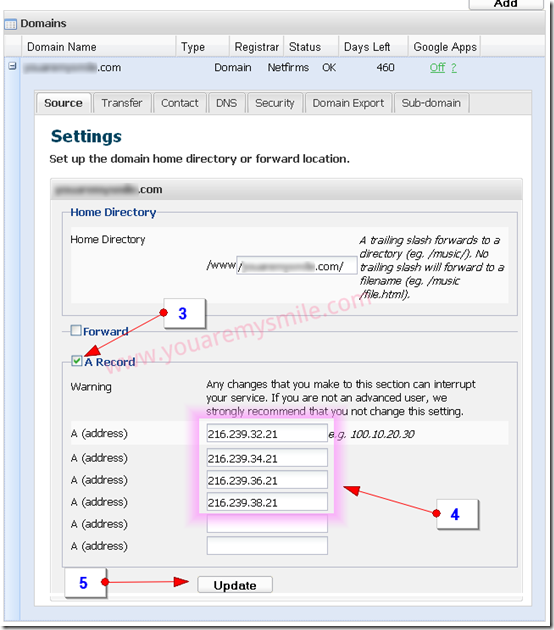Switch to the Sub-domain tab
Screen dimensions: 554x630
[431, 103]
